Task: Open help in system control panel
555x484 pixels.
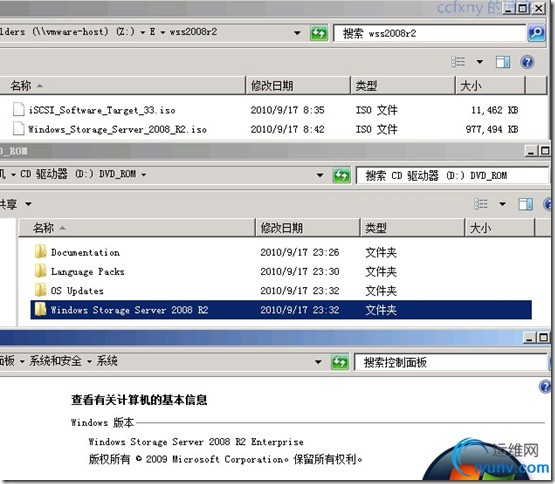Action: click(545, 386)
